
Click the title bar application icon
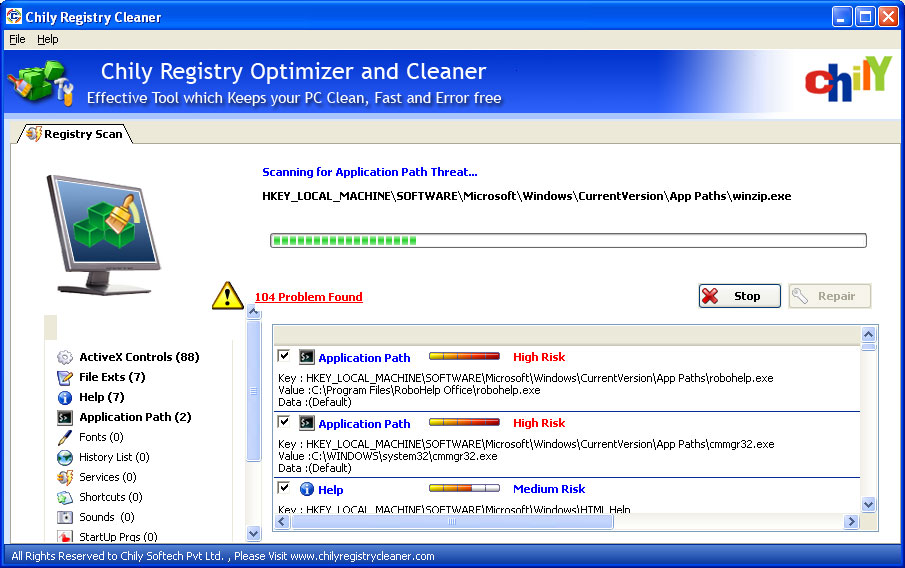14,16
